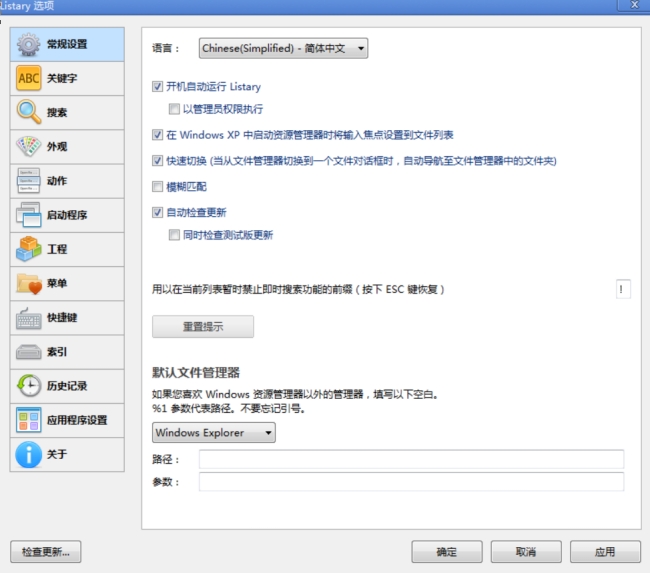This screenshot has width=650, height=573.
Task: Click the gear icon for 常规设置
Action: [x=28, y=45]
